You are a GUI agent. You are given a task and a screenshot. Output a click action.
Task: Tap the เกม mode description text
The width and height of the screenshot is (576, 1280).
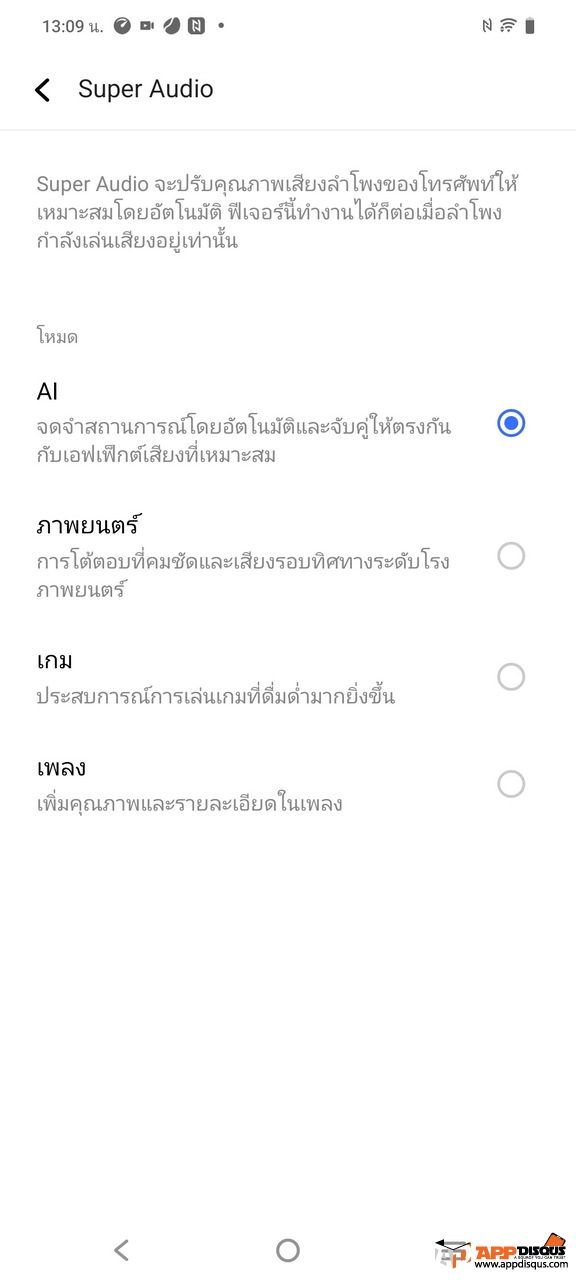tap(216, 696)
